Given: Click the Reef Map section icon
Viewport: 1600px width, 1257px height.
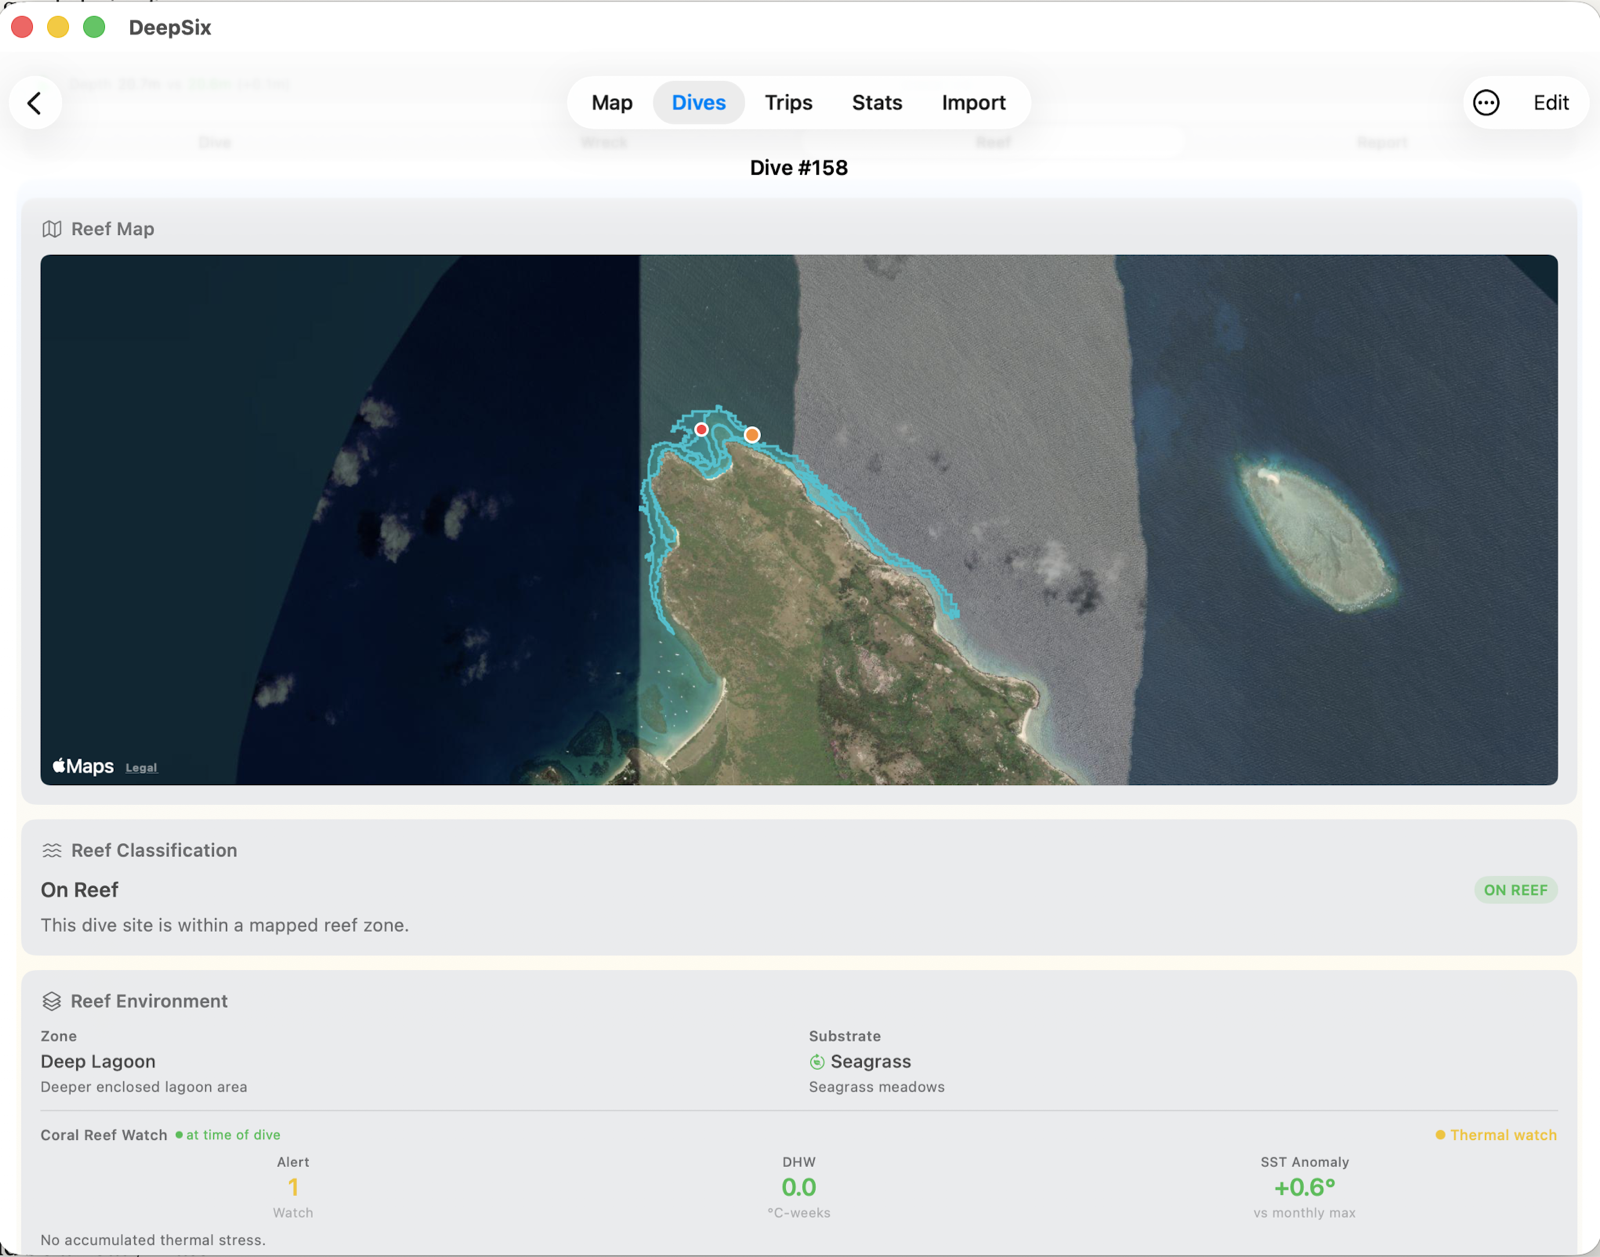Looking at the screenshot, I should point(52,229).
